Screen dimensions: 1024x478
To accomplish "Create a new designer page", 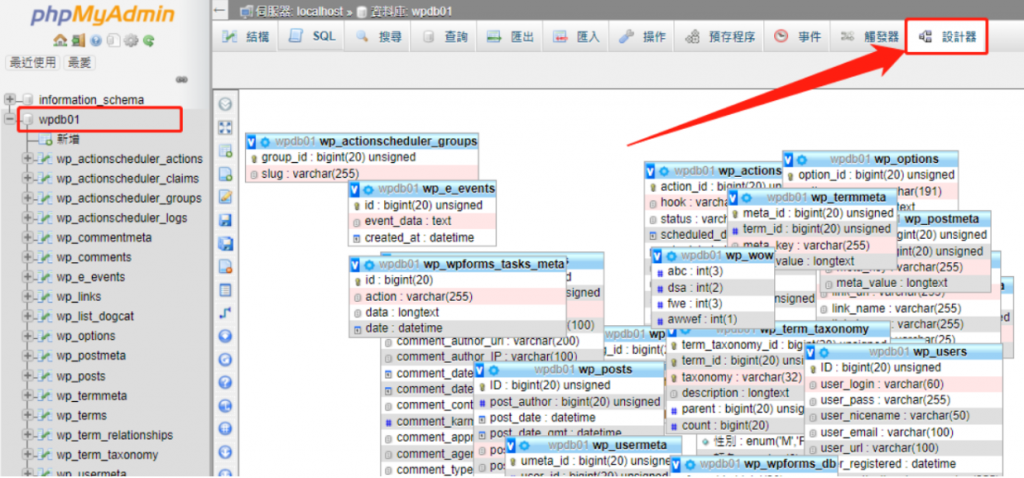I will 225,174.
